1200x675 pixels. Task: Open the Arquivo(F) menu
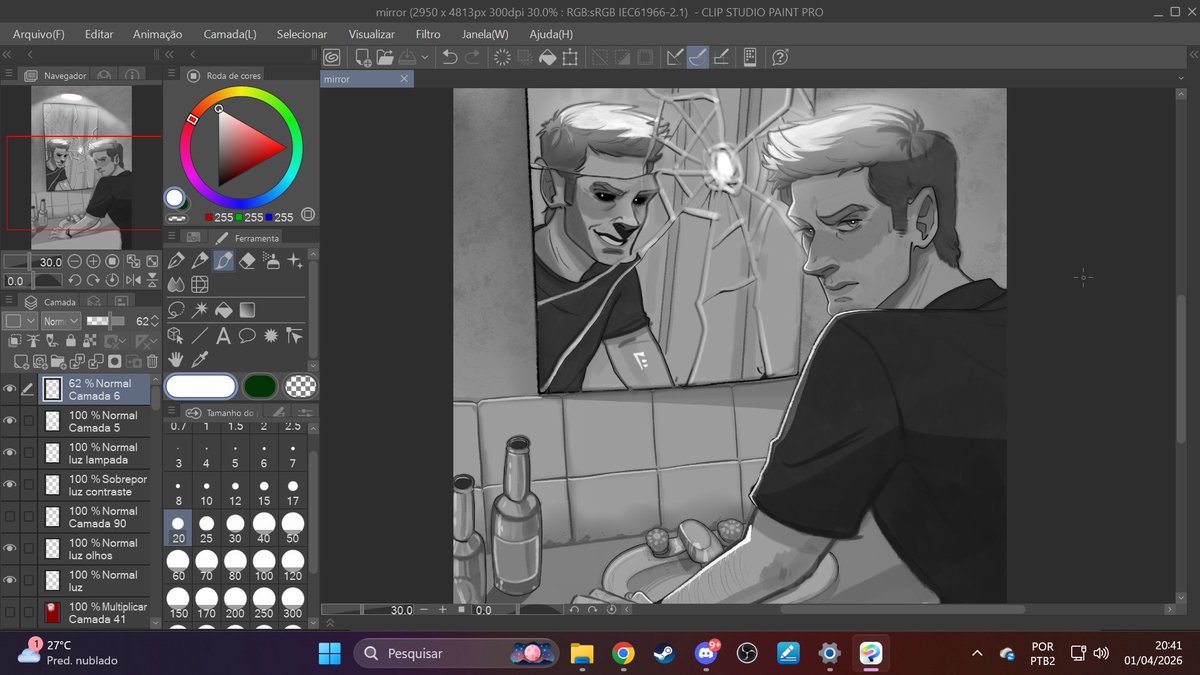[x=39, y=34]
